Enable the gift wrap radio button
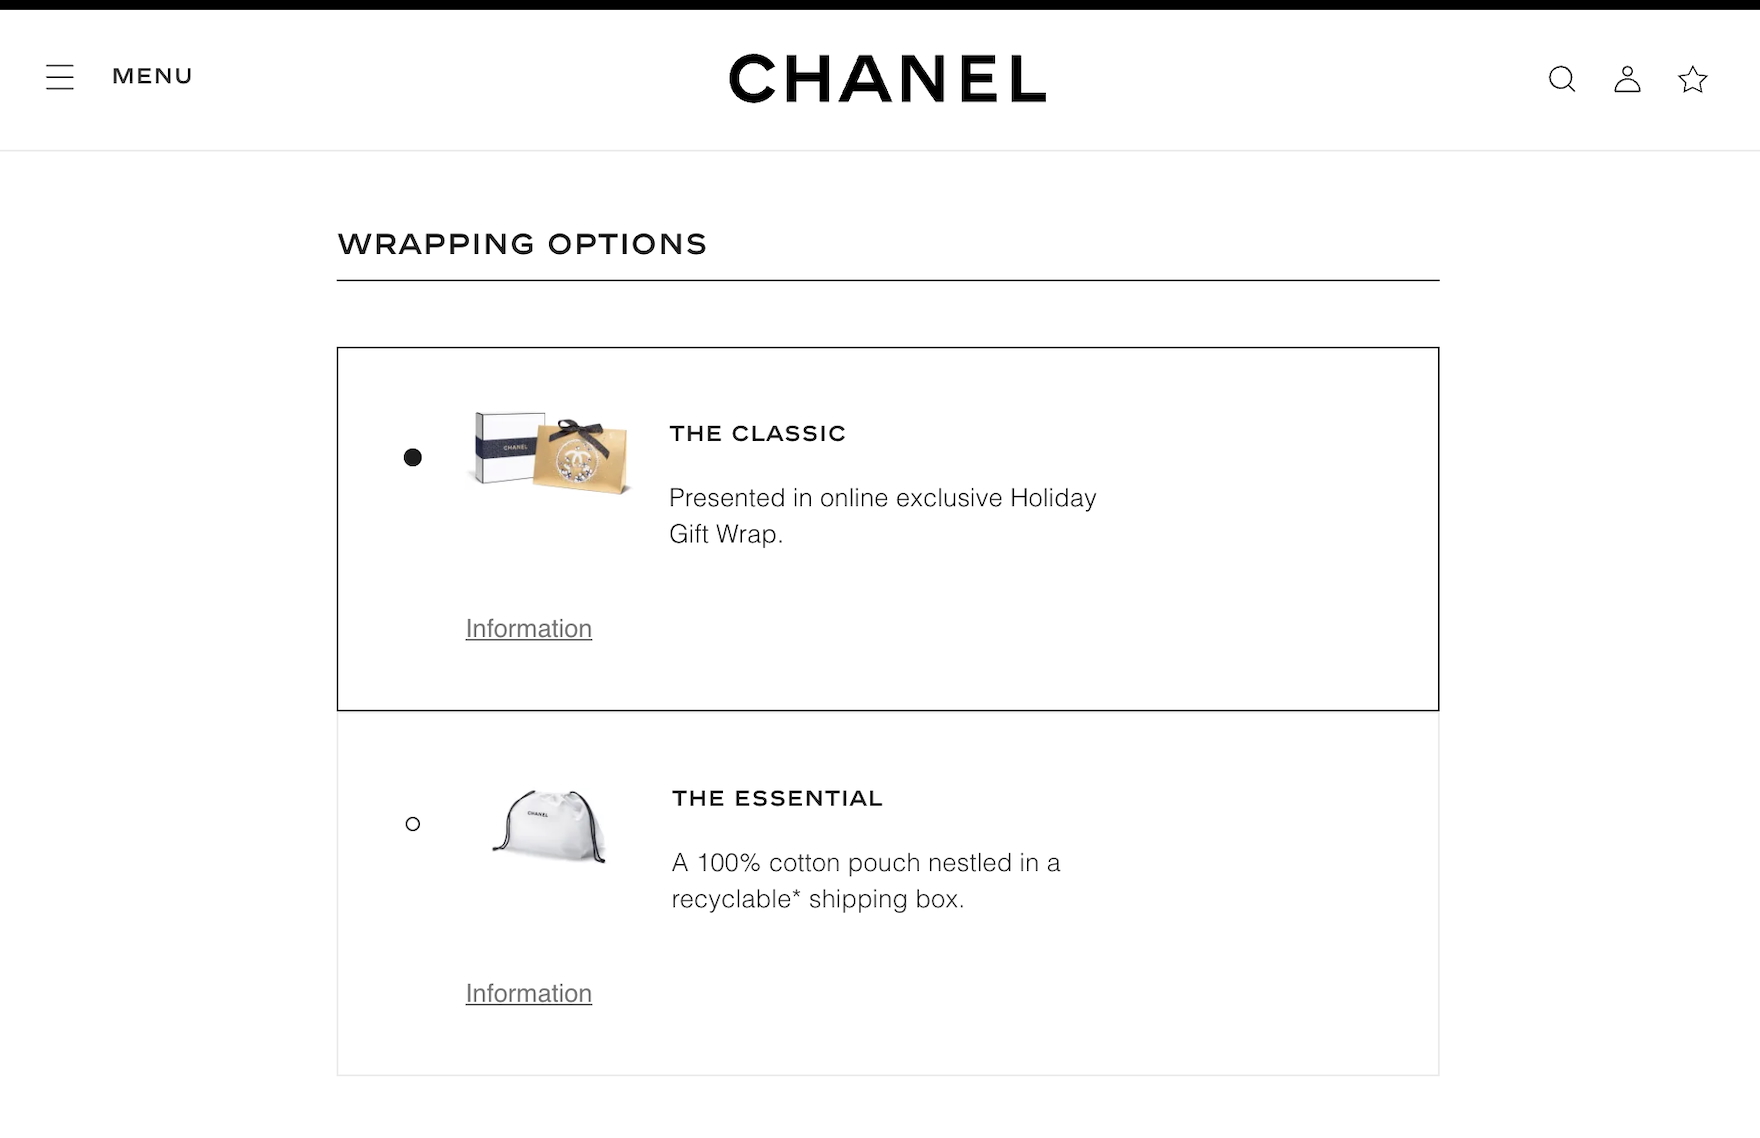This screenshot has height=1138, width=1760. pyautogui.click(x=413, y=457)
